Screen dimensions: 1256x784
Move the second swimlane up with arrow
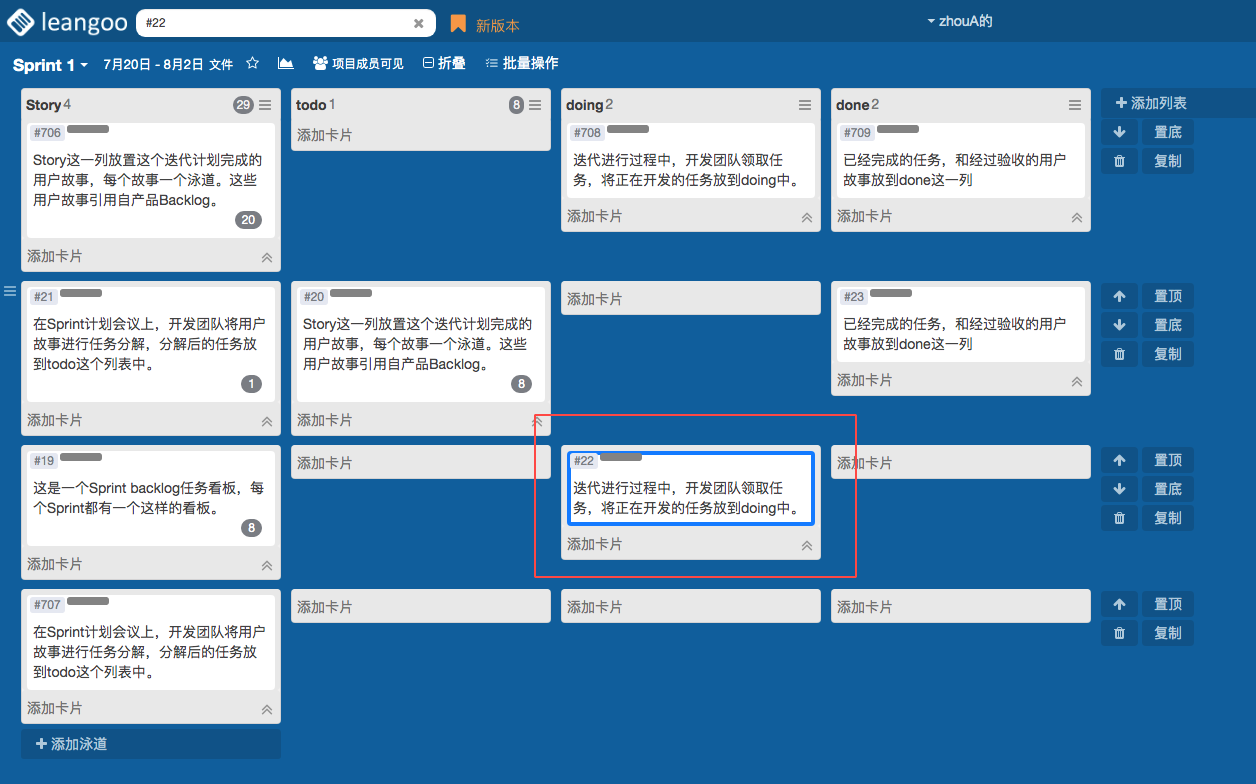(x=1119, y=296)
